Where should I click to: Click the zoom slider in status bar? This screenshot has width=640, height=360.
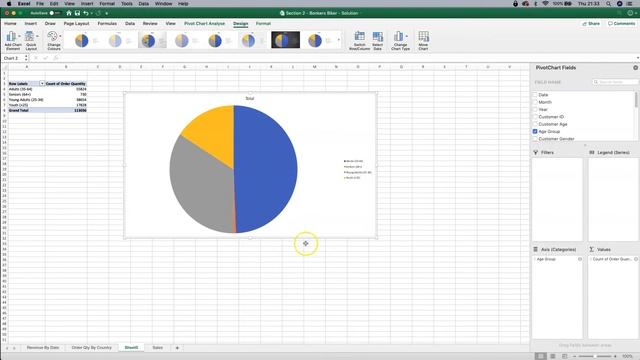pyautogui.click(x=595, y=356)
